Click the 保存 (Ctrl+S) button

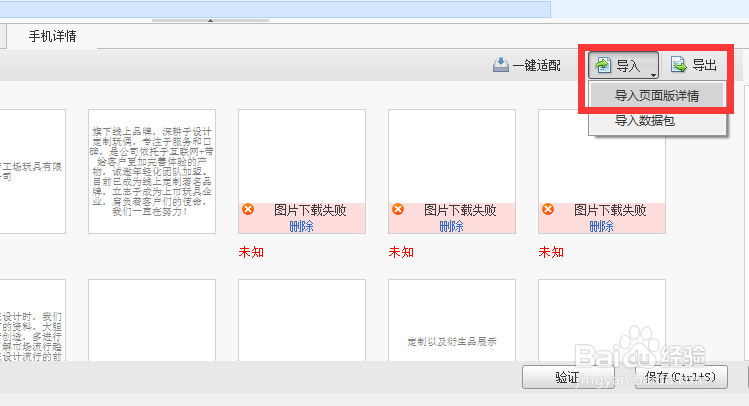pyautogui.click(x=681, y=377)
